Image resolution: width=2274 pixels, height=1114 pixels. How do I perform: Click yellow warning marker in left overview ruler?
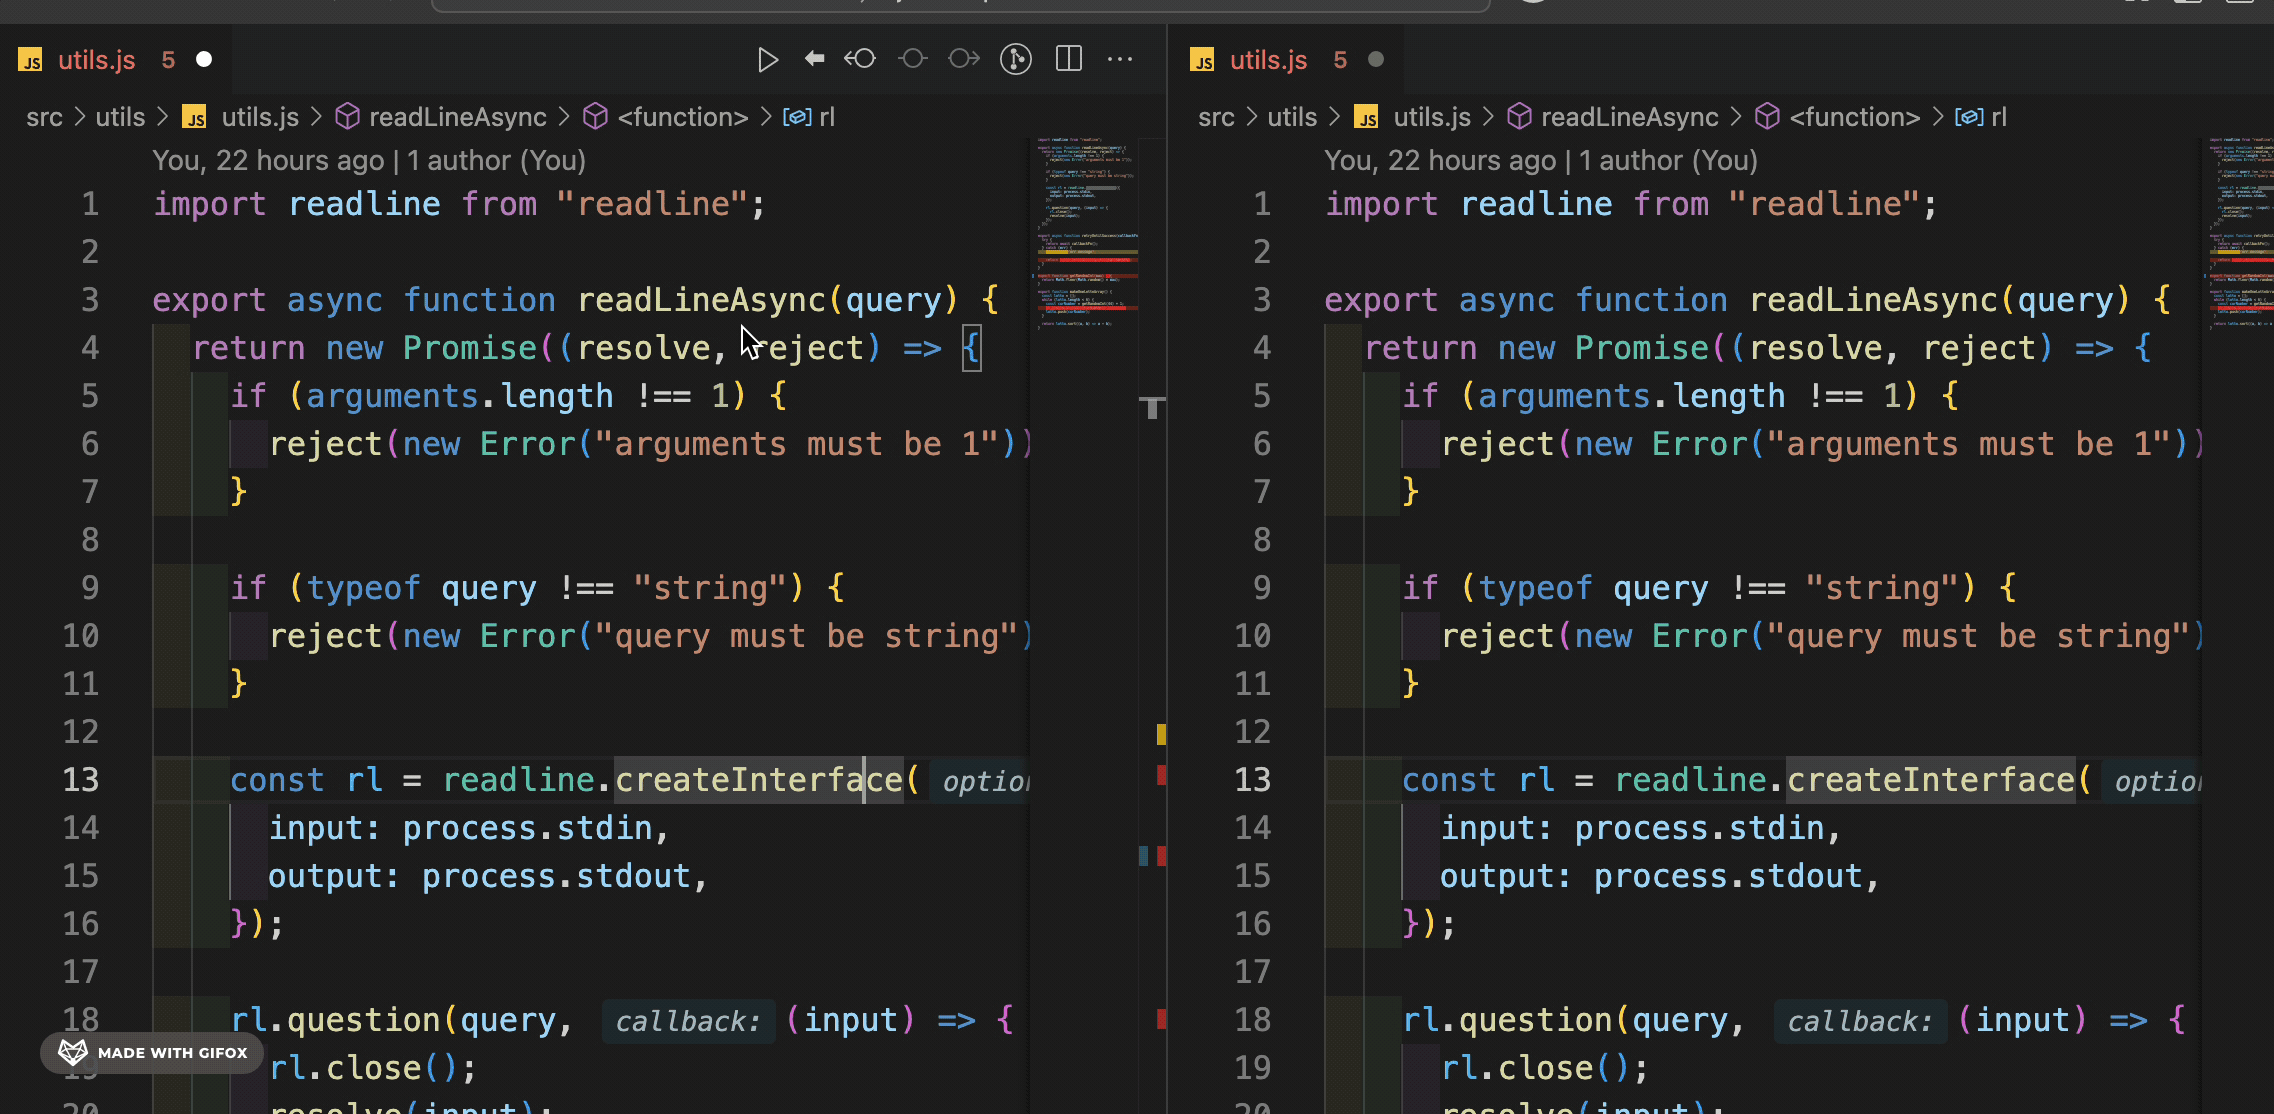(x=1161, y=735)
